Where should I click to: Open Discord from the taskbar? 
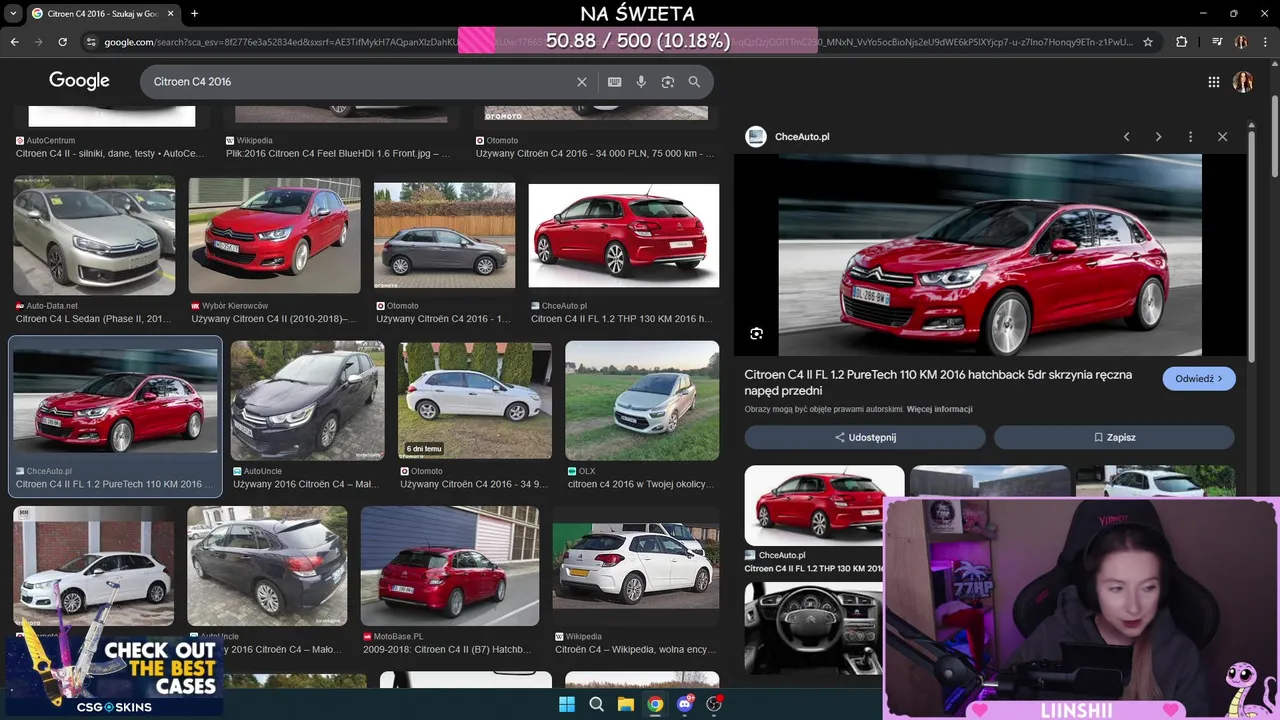click(685, 704)
